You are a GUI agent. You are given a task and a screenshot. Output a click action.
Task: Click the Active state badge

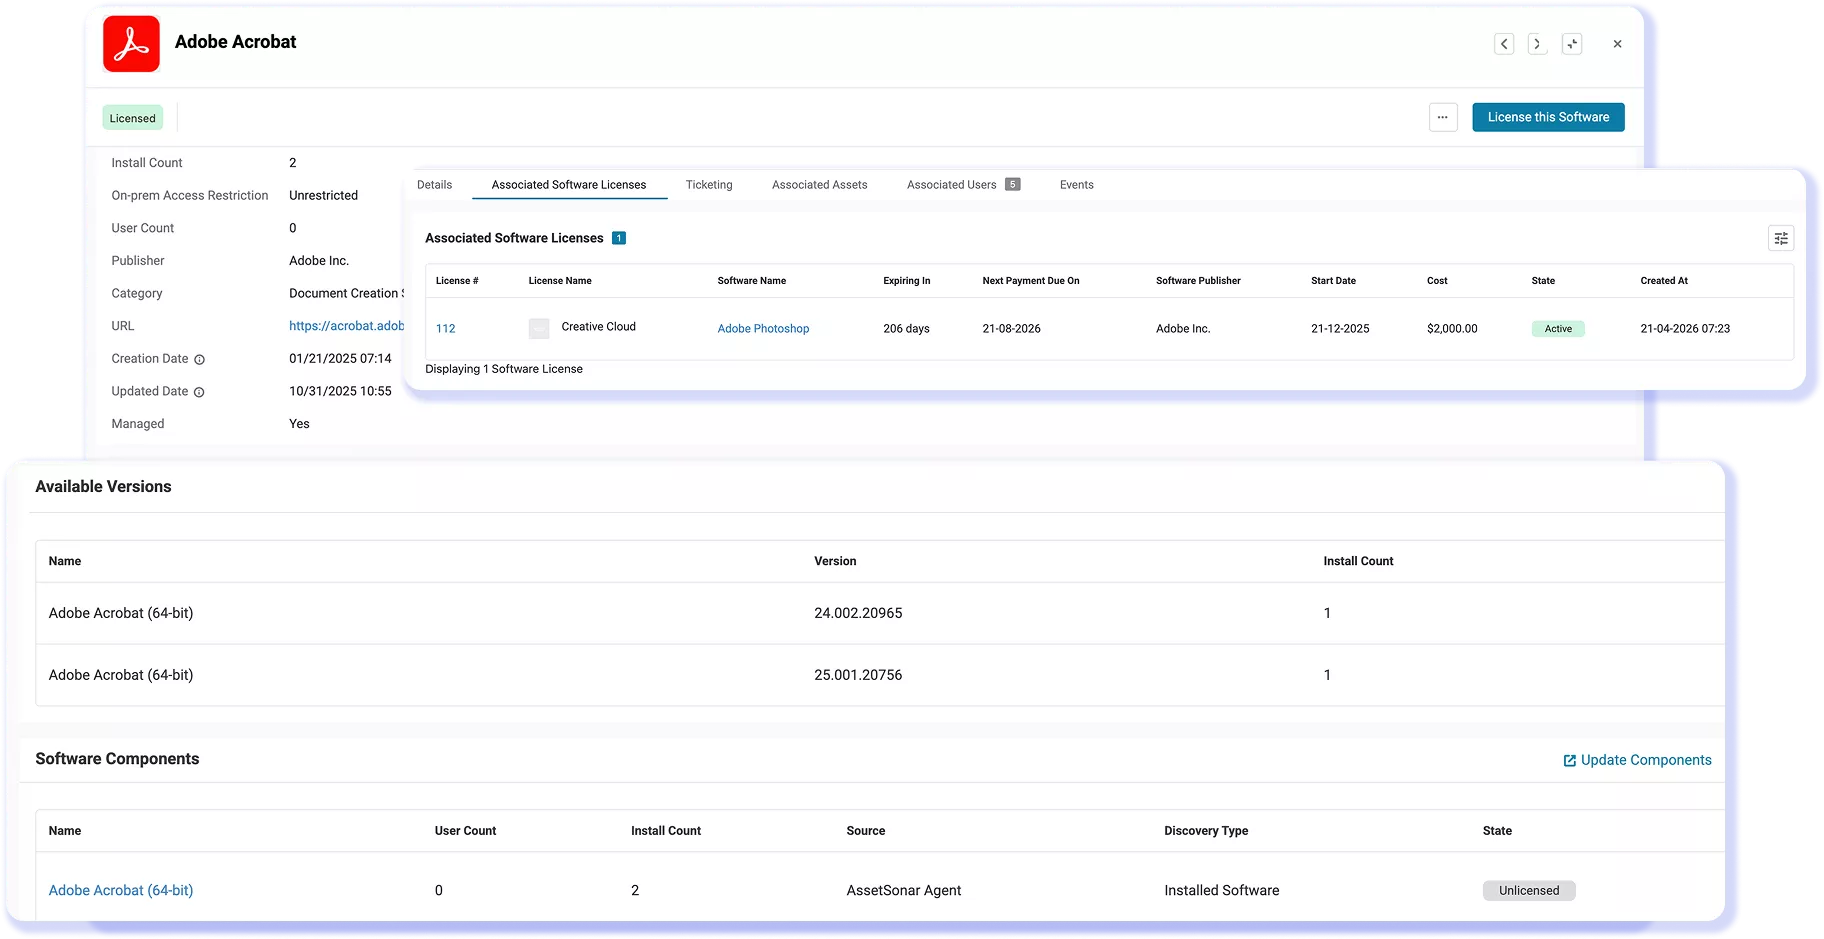1558,329
